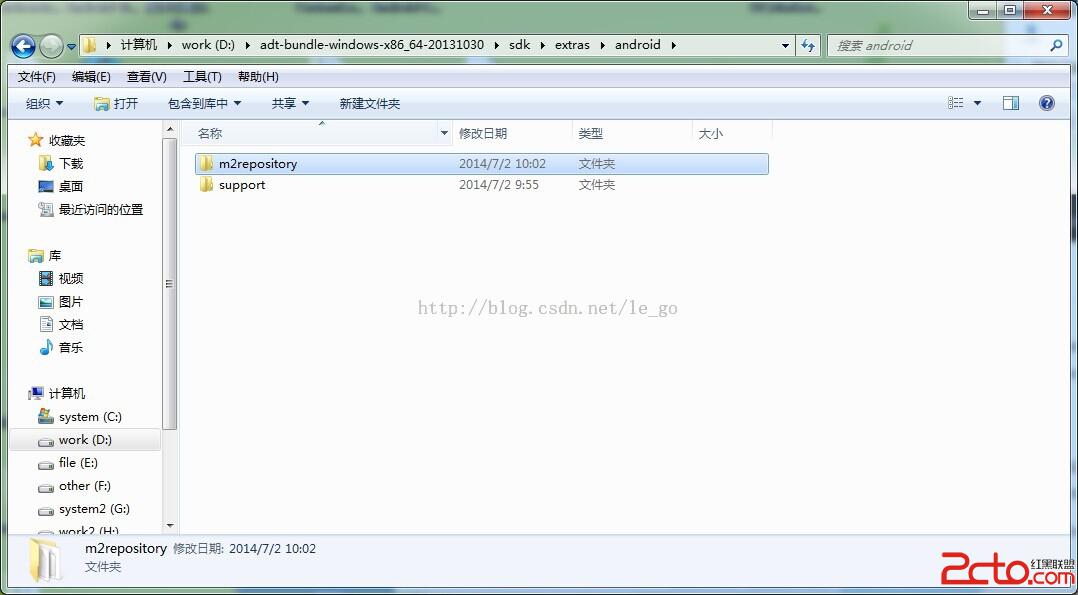Select the work (D:) drive

tap(85, 440)
